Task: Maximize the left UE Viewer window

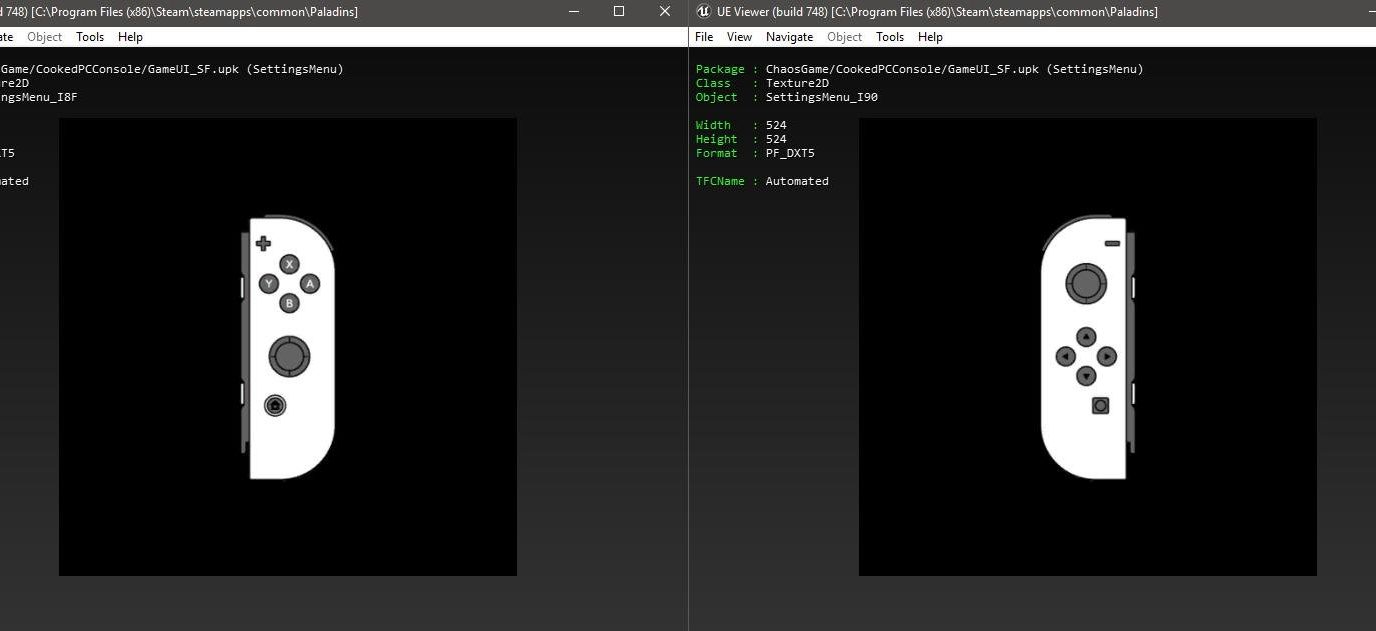Action: 619,12
